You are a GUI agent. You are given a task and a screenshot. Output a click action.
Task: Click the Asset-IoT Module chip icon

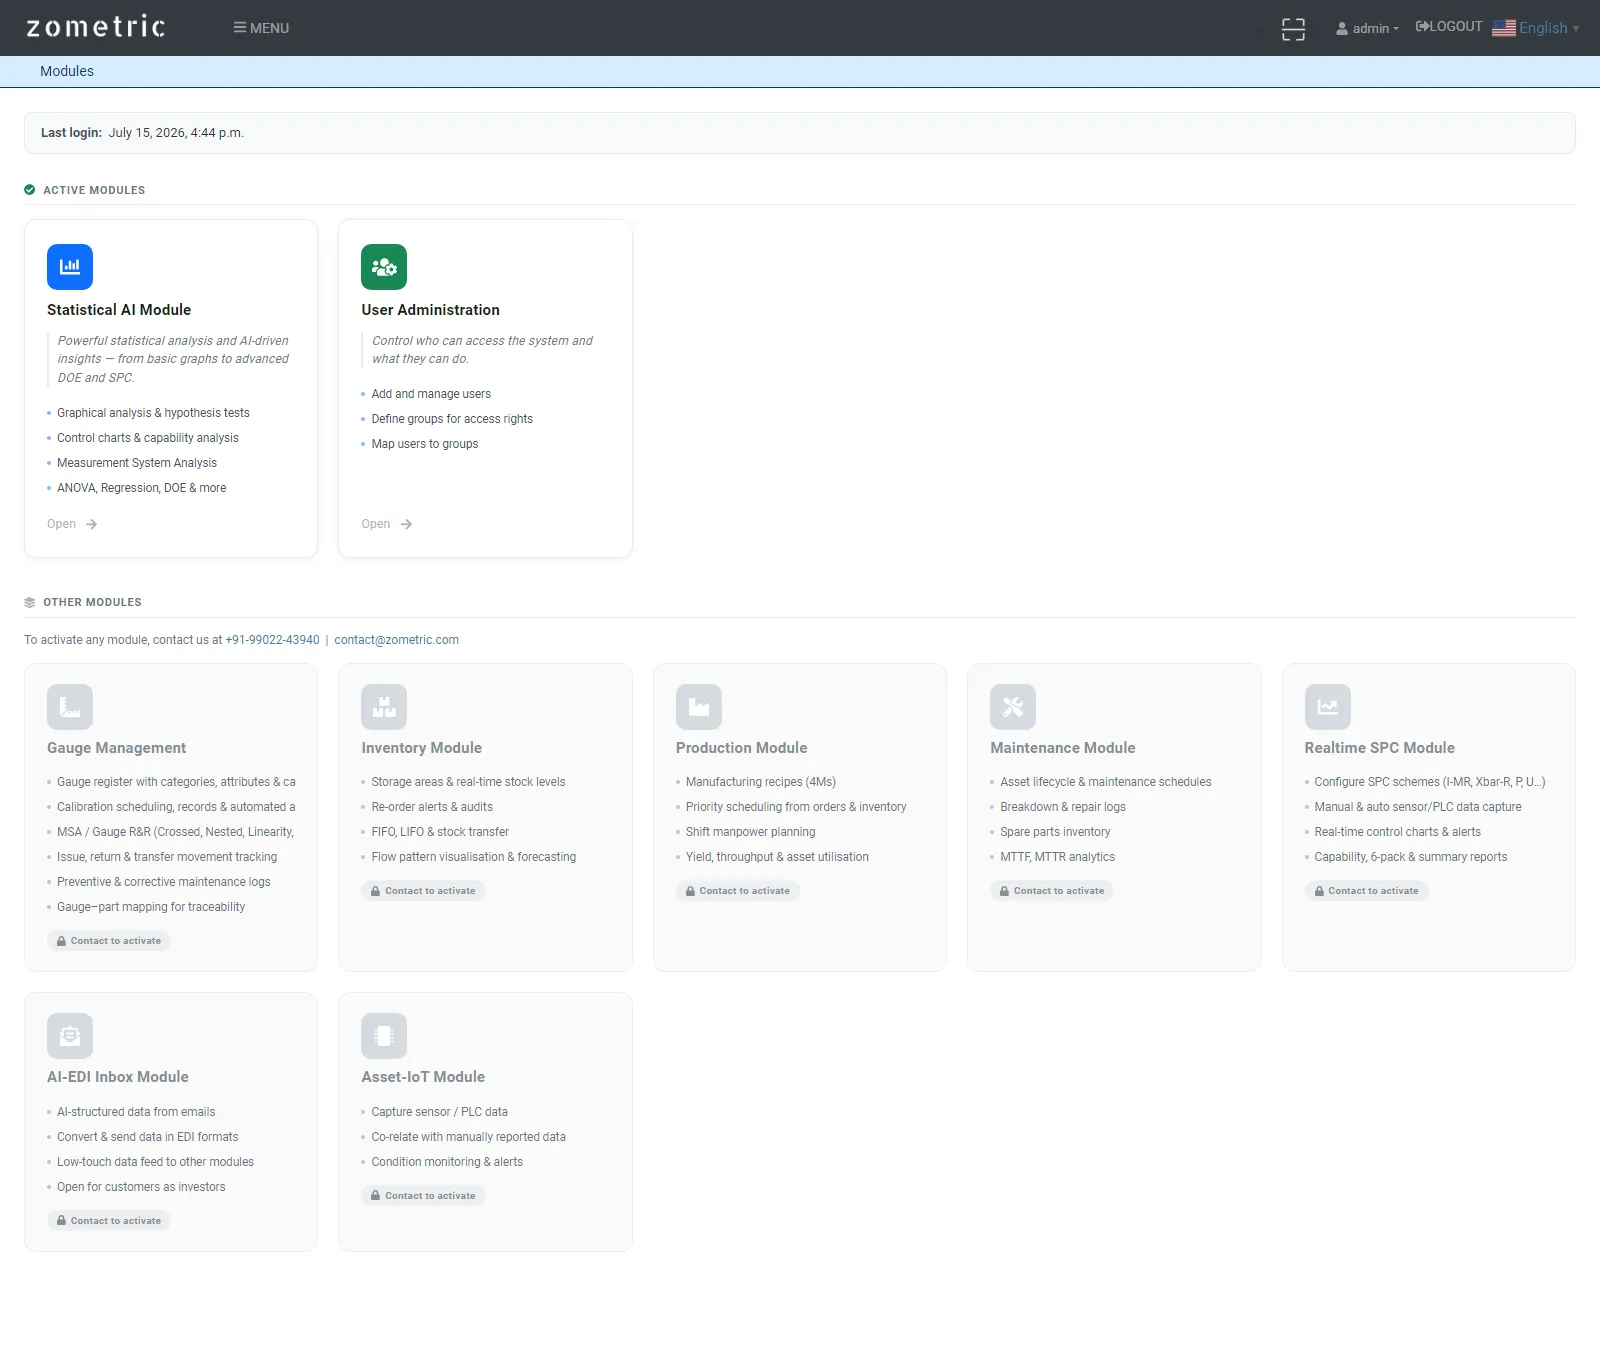pyautogui.click(x=384, y=1036)
